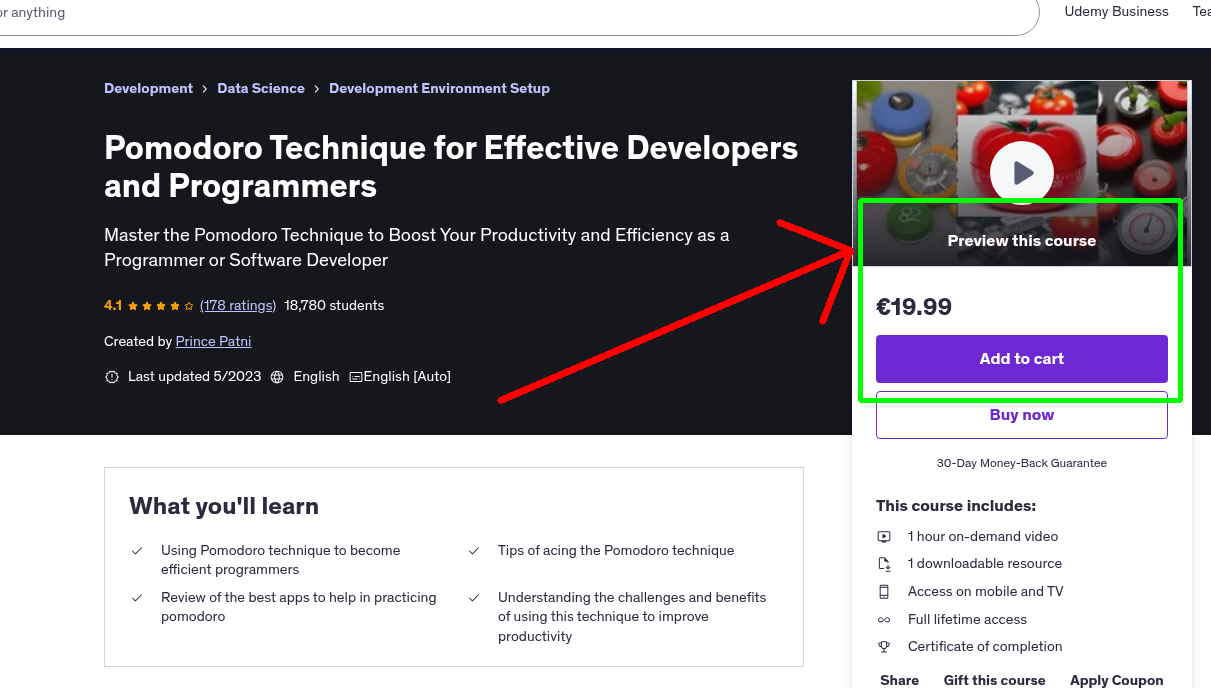Screen dimensions: 1211x688
Task: View the 178 ratings link
Action: (x=237, y=305)
